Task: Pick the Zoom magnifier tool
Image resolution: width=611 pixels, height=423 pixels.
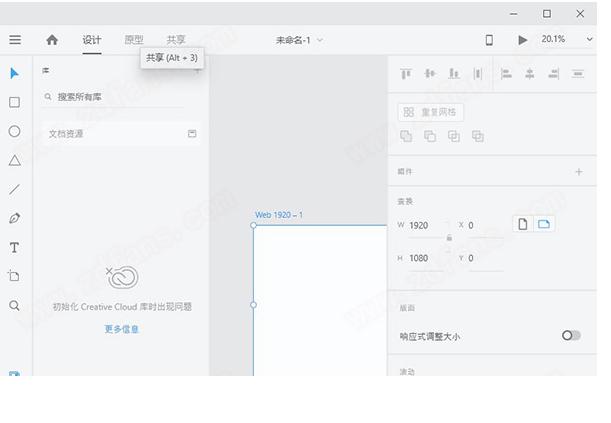Action: click(14, 305)
